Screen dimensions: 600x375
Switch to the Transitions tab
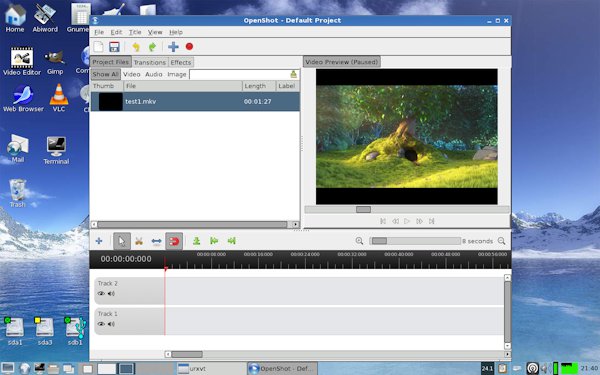click(x=150, y=62)
